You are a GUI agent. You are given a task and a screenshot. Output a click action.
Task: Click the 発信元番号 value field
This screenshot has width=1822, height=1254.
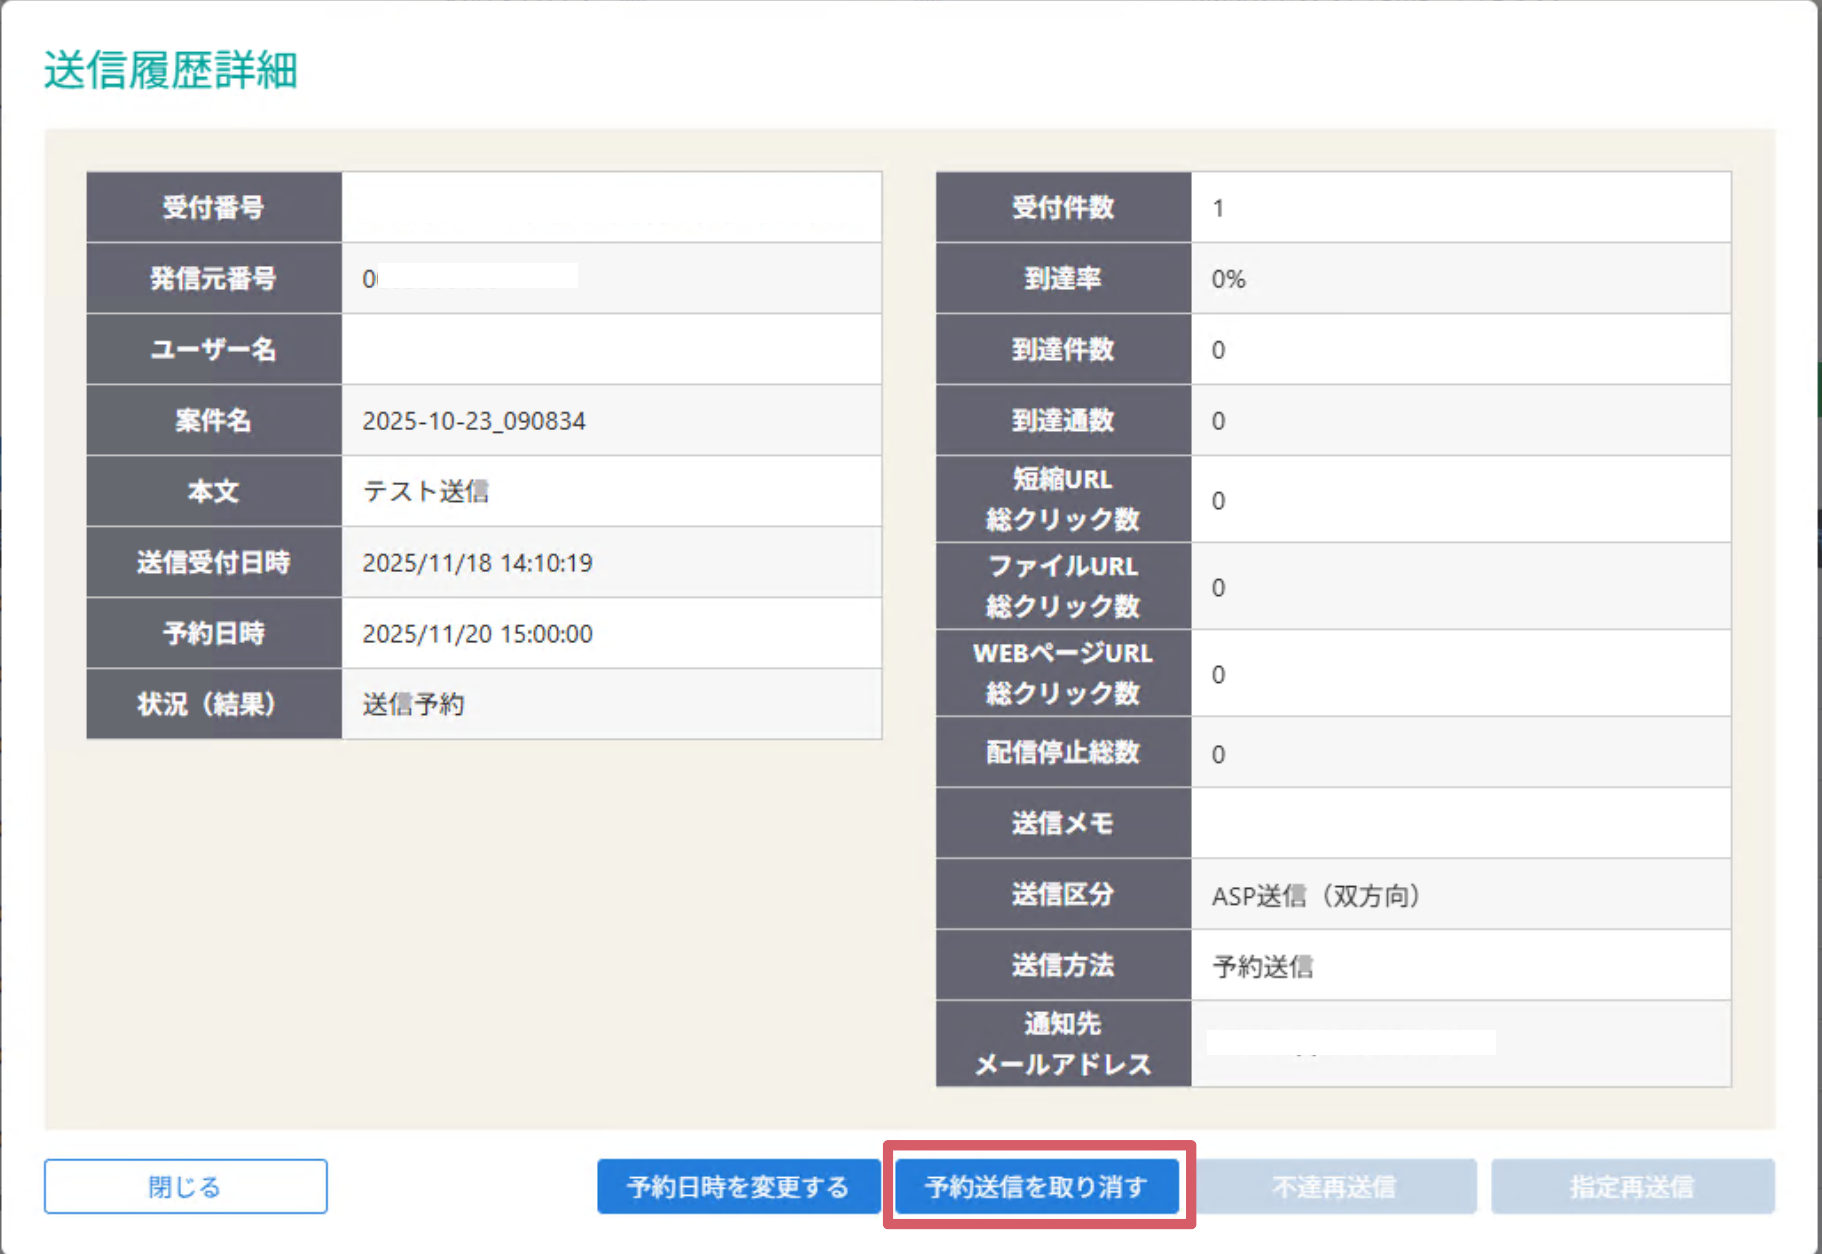(x=610, y=278)
